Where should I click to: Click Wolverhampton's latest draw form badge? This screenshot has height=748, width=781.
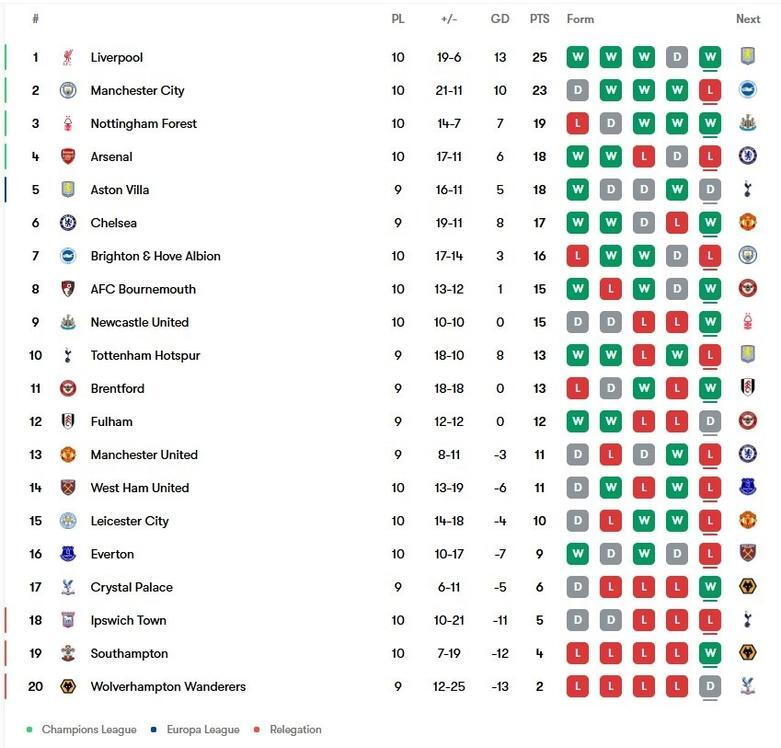(710, 687)
